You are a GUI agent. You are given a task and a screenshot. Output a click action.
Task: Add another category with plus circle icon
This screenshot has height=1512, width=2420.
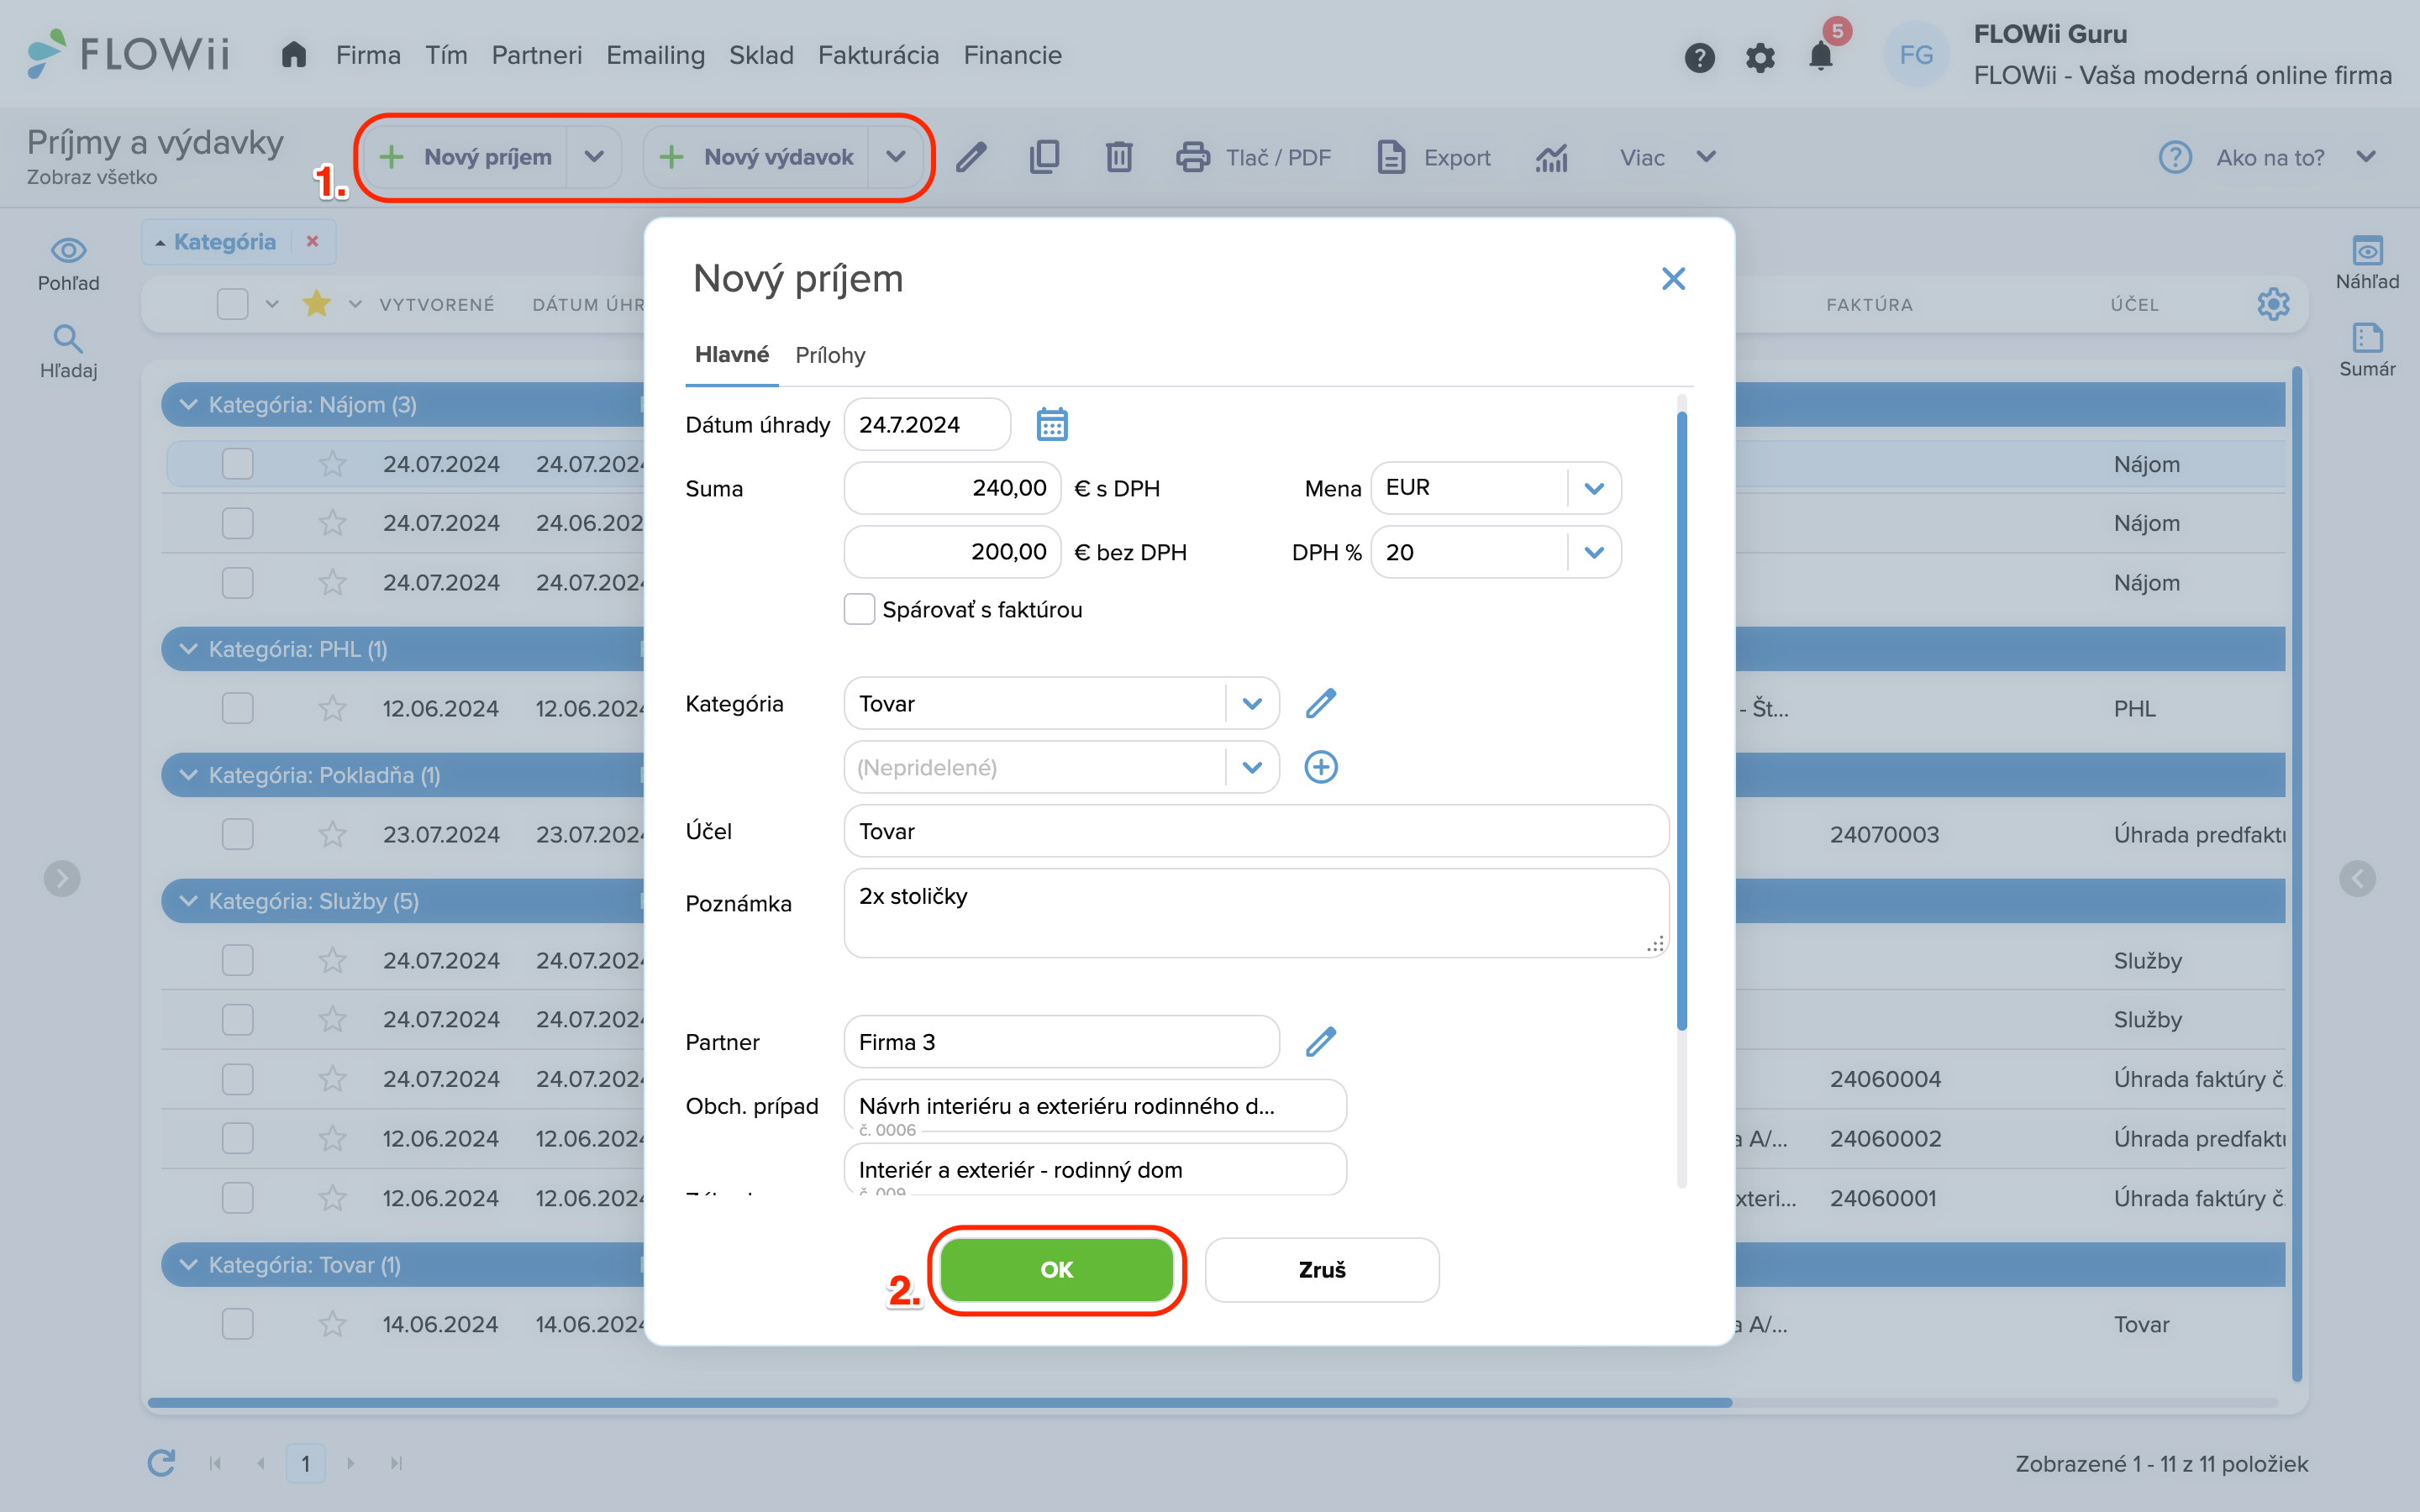click(1321, 767)
